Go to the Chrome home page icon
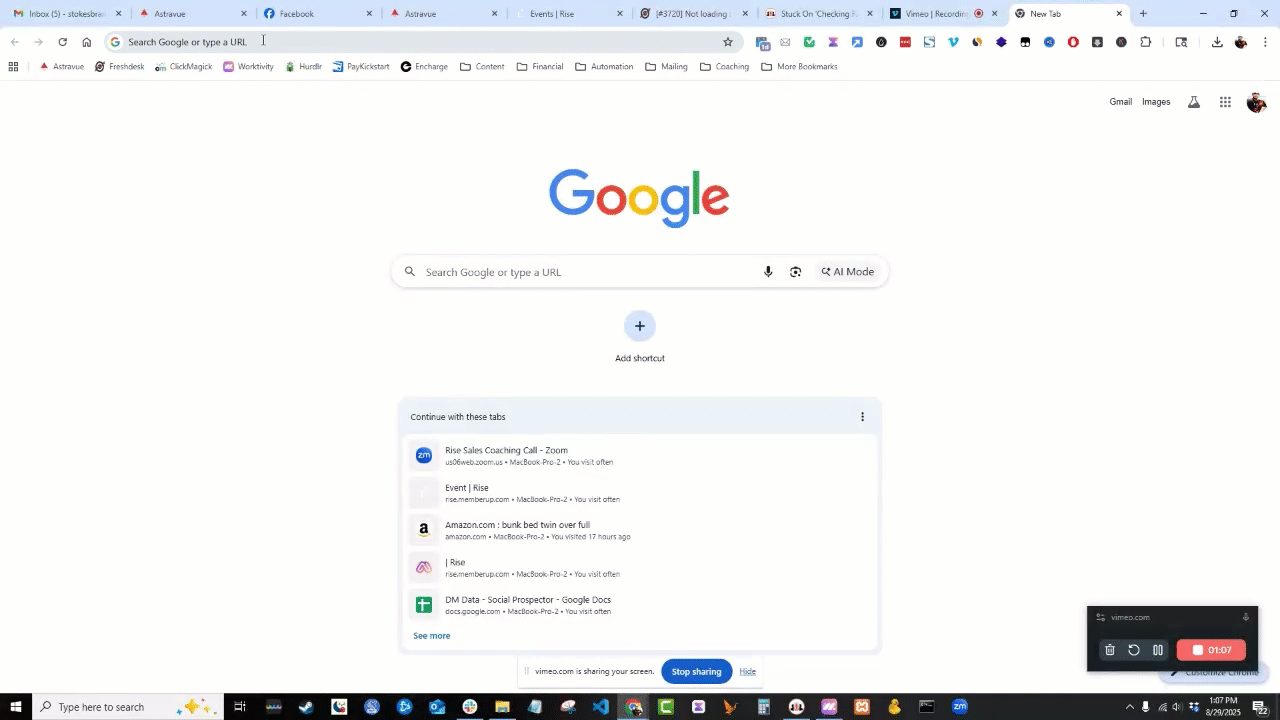The height and width of the screenshot is (720, 1280). click(x=87, y=42)
